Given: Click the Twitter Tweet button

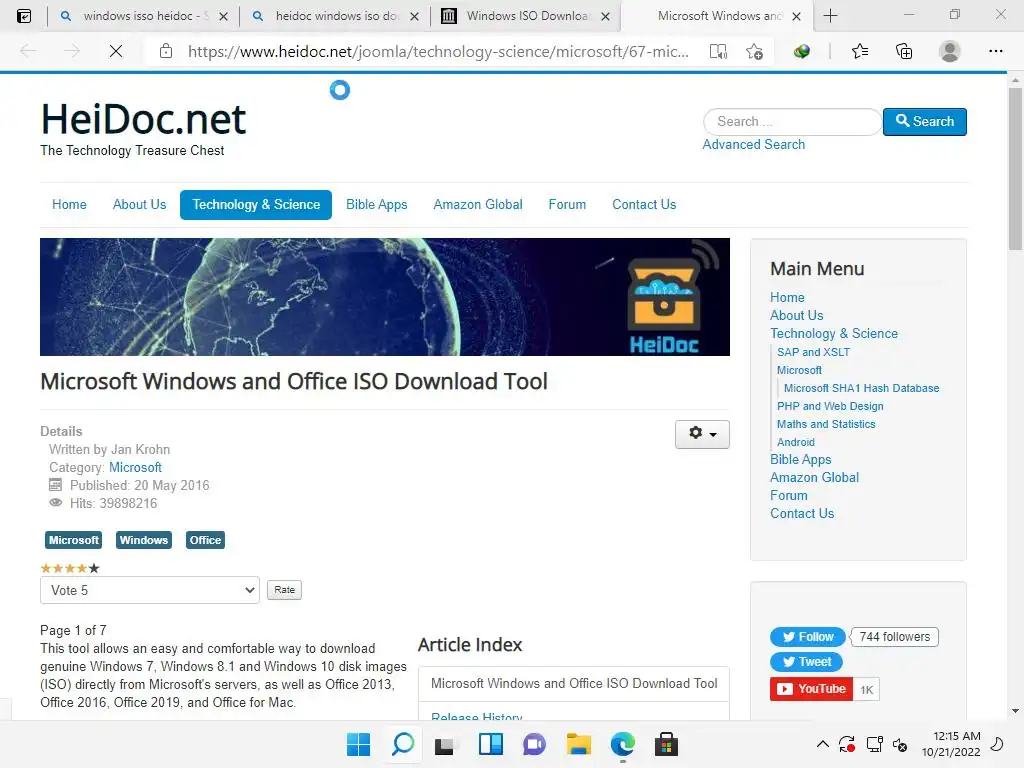Looking at the screenshot, I should (x=807, y=662).
